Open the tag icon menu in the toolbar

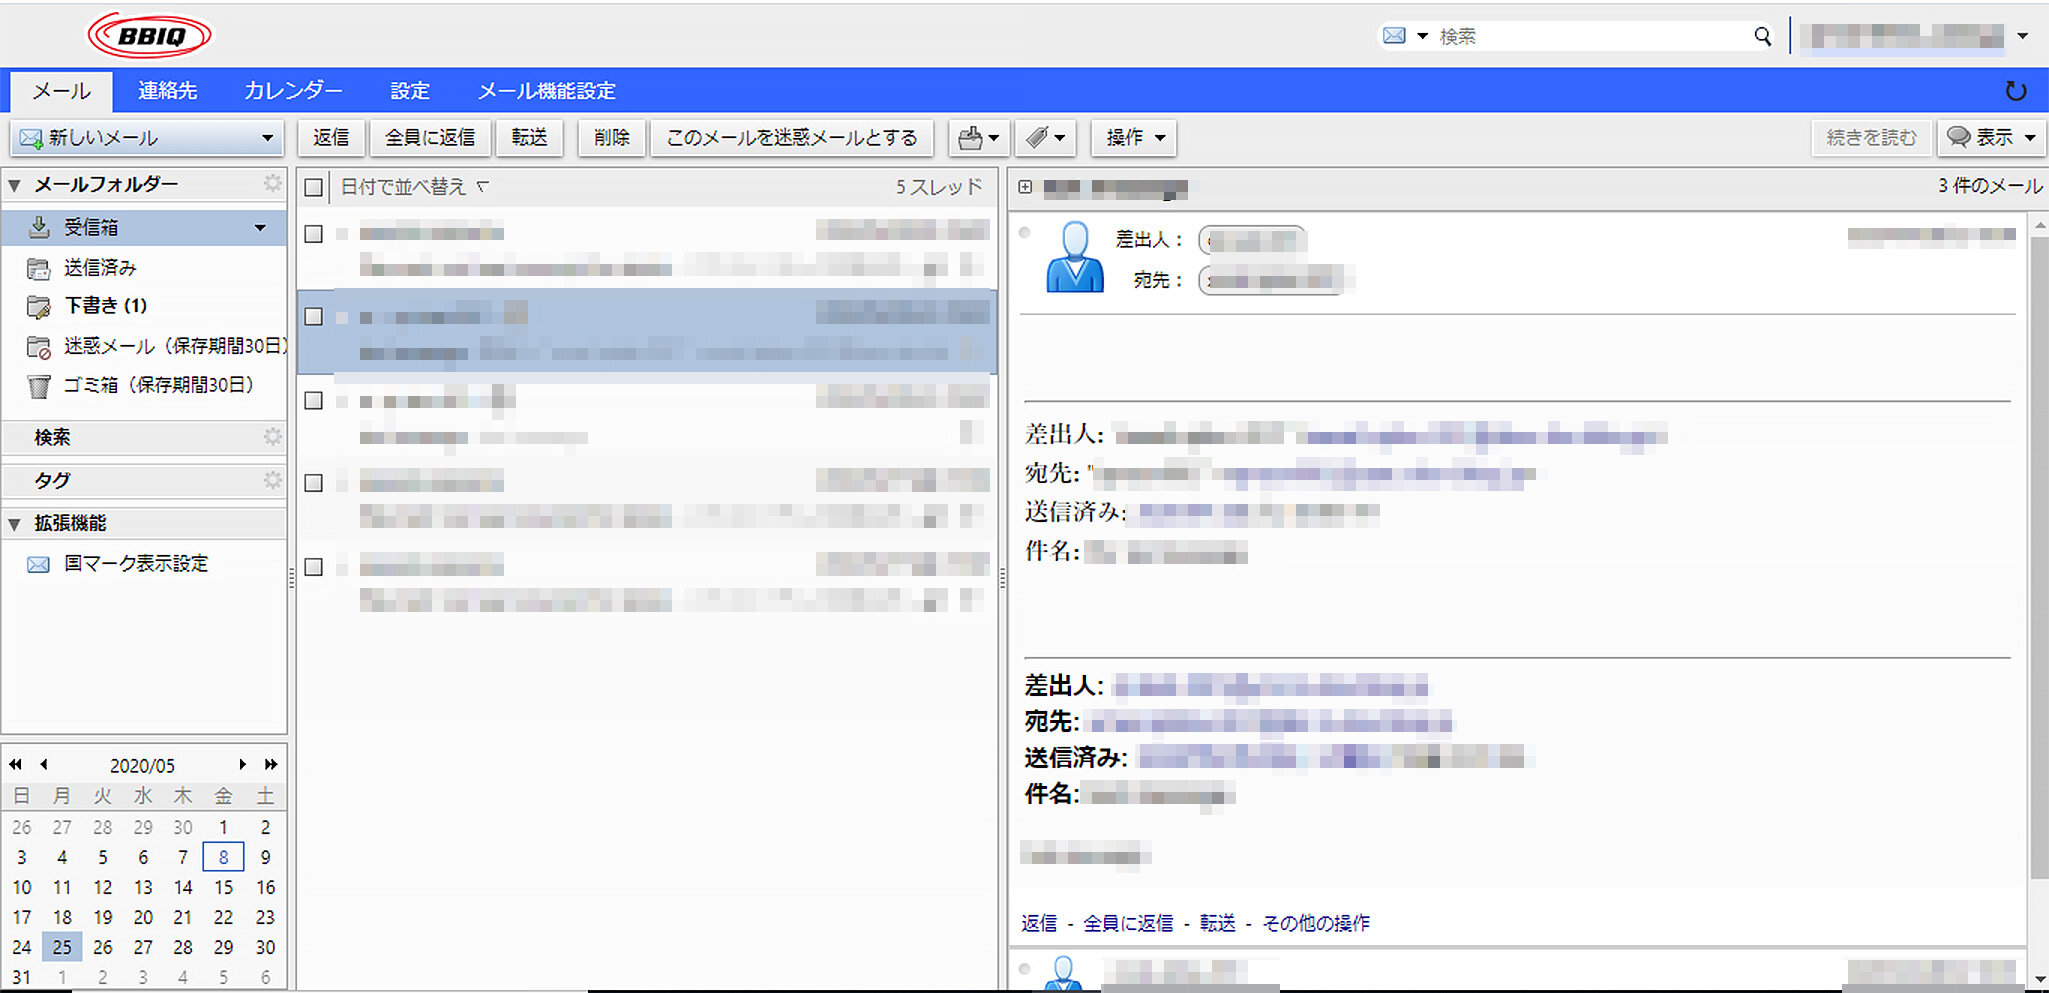pyautogui.click(x=1046, y=138)
